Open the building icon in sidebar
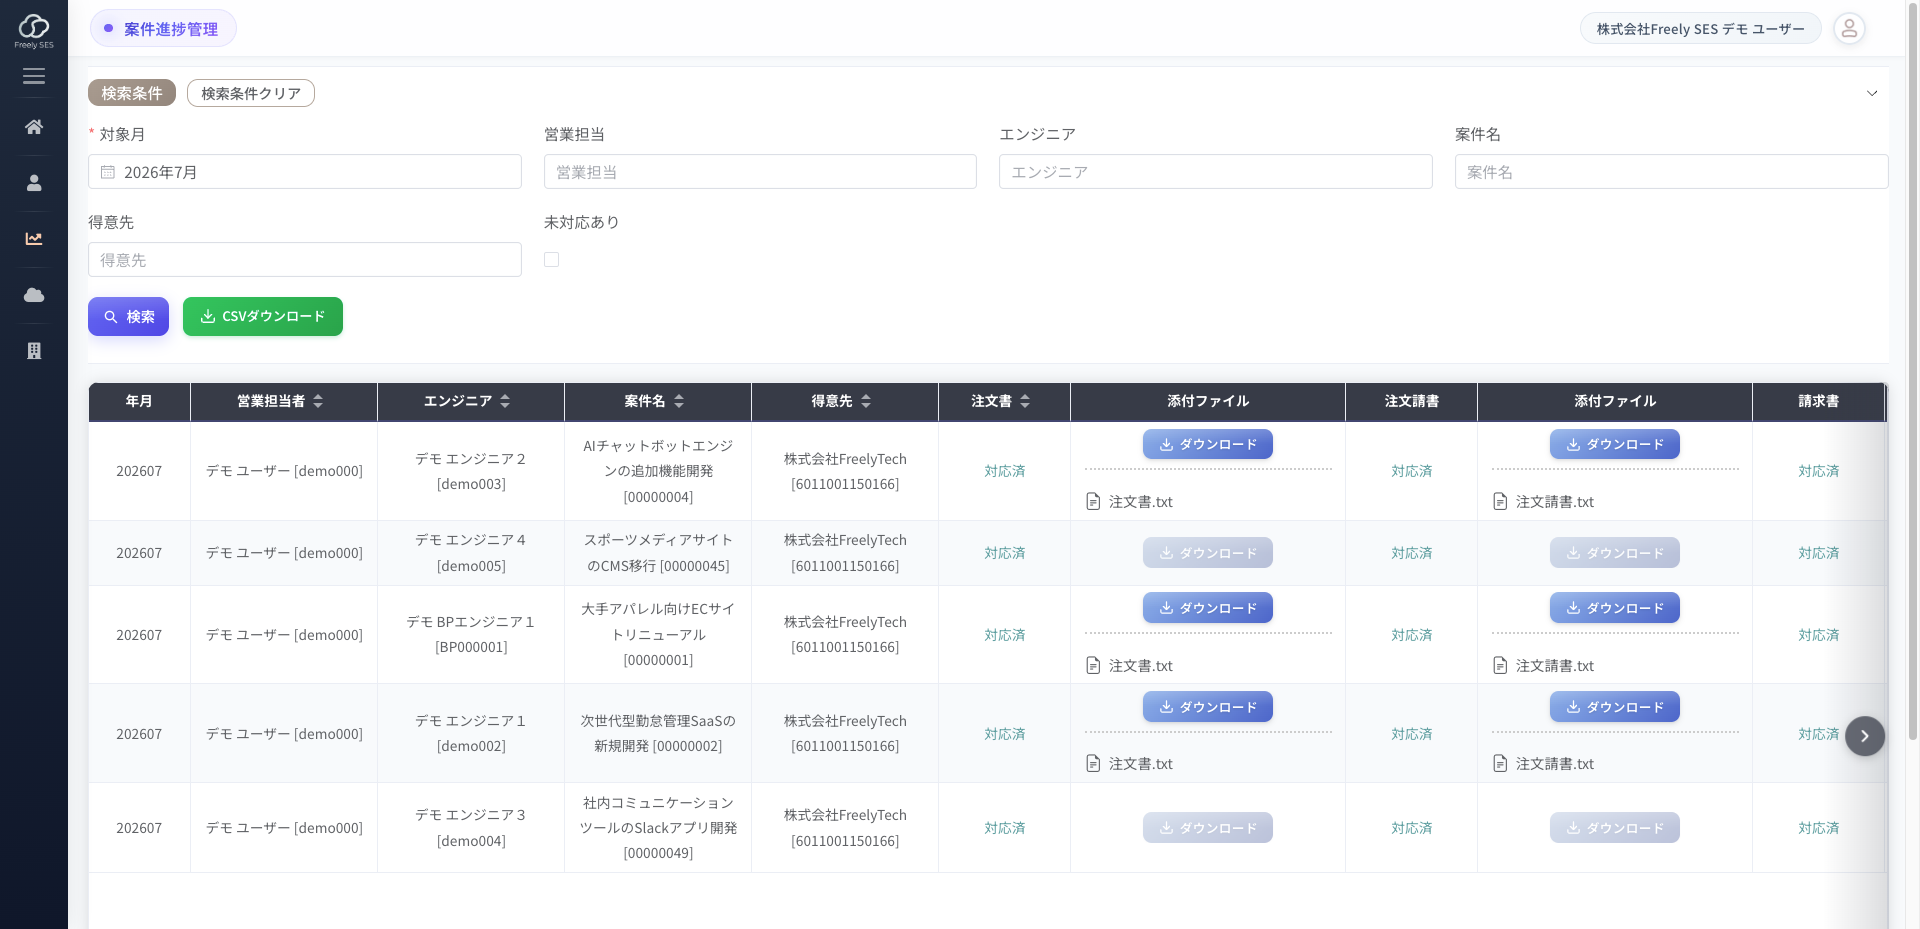The image size is (1920, 929). [34, 351]
